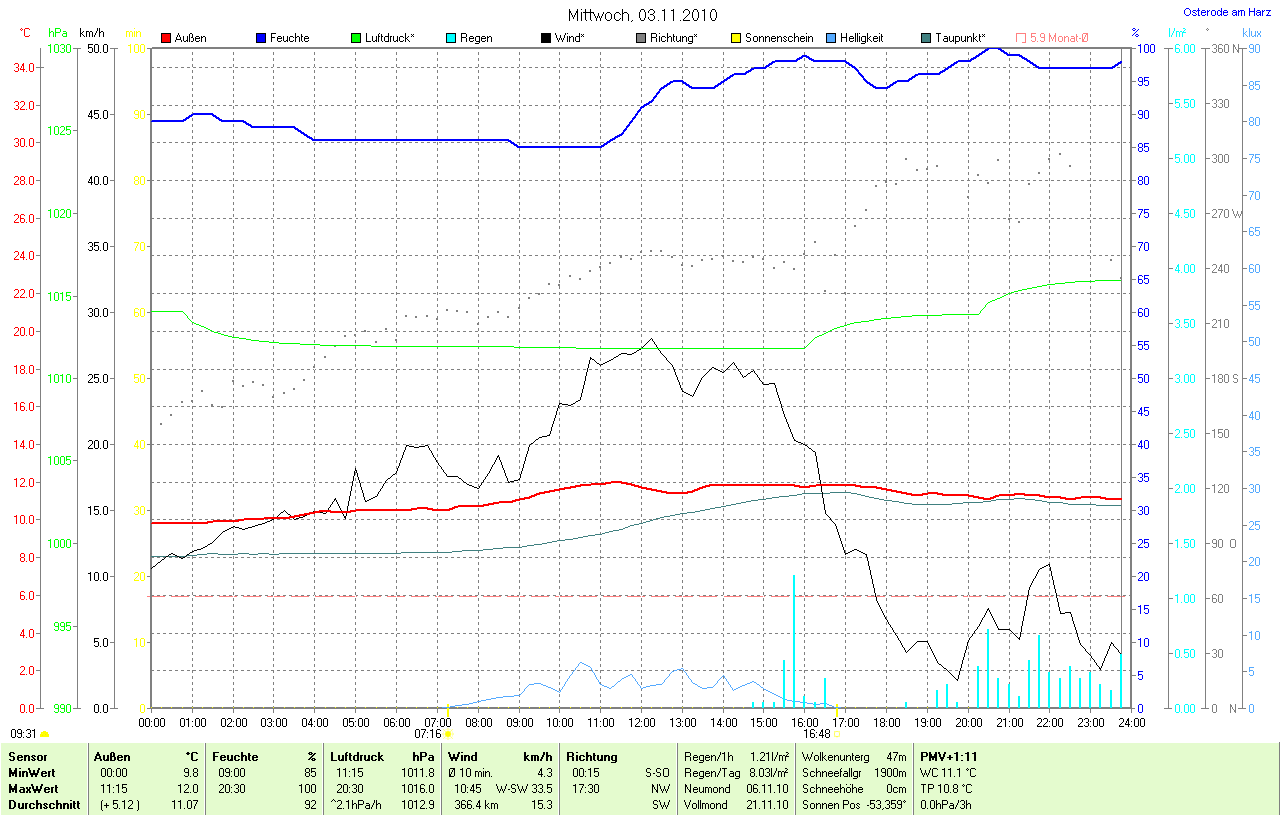Viewport: 1280px width, 815px height.
Task: Click the green Luftdruck legend square
Action: [x=356, y=38]
